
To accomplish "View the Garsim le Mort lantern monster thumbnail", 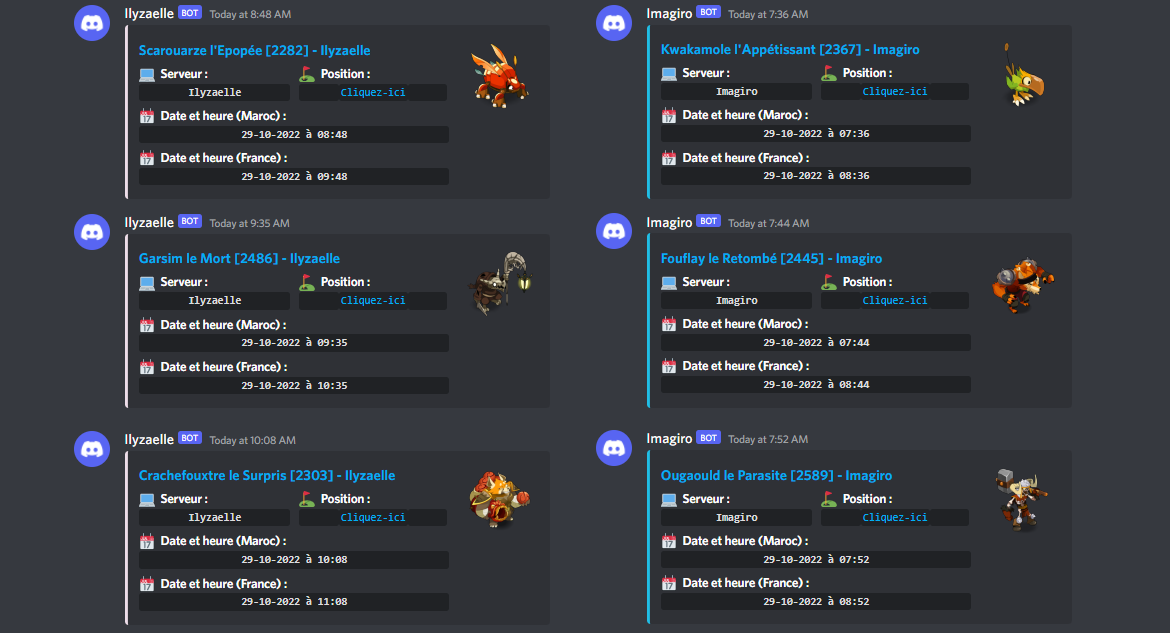I will [500, 284].
